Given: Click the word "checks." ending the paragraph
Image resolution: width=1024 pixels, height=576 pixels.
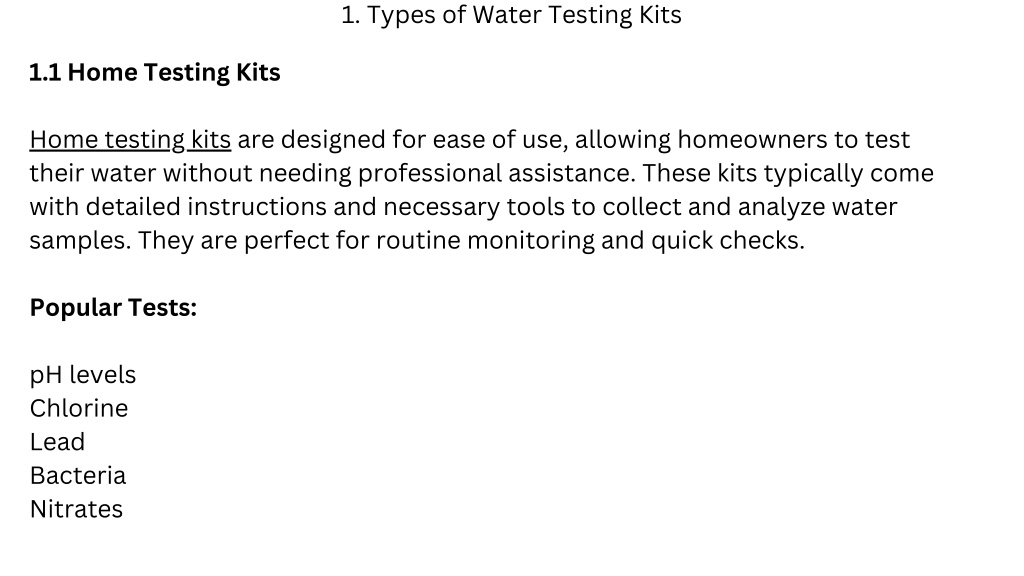Looking at the screenshot, I should [x=762, y=241].
